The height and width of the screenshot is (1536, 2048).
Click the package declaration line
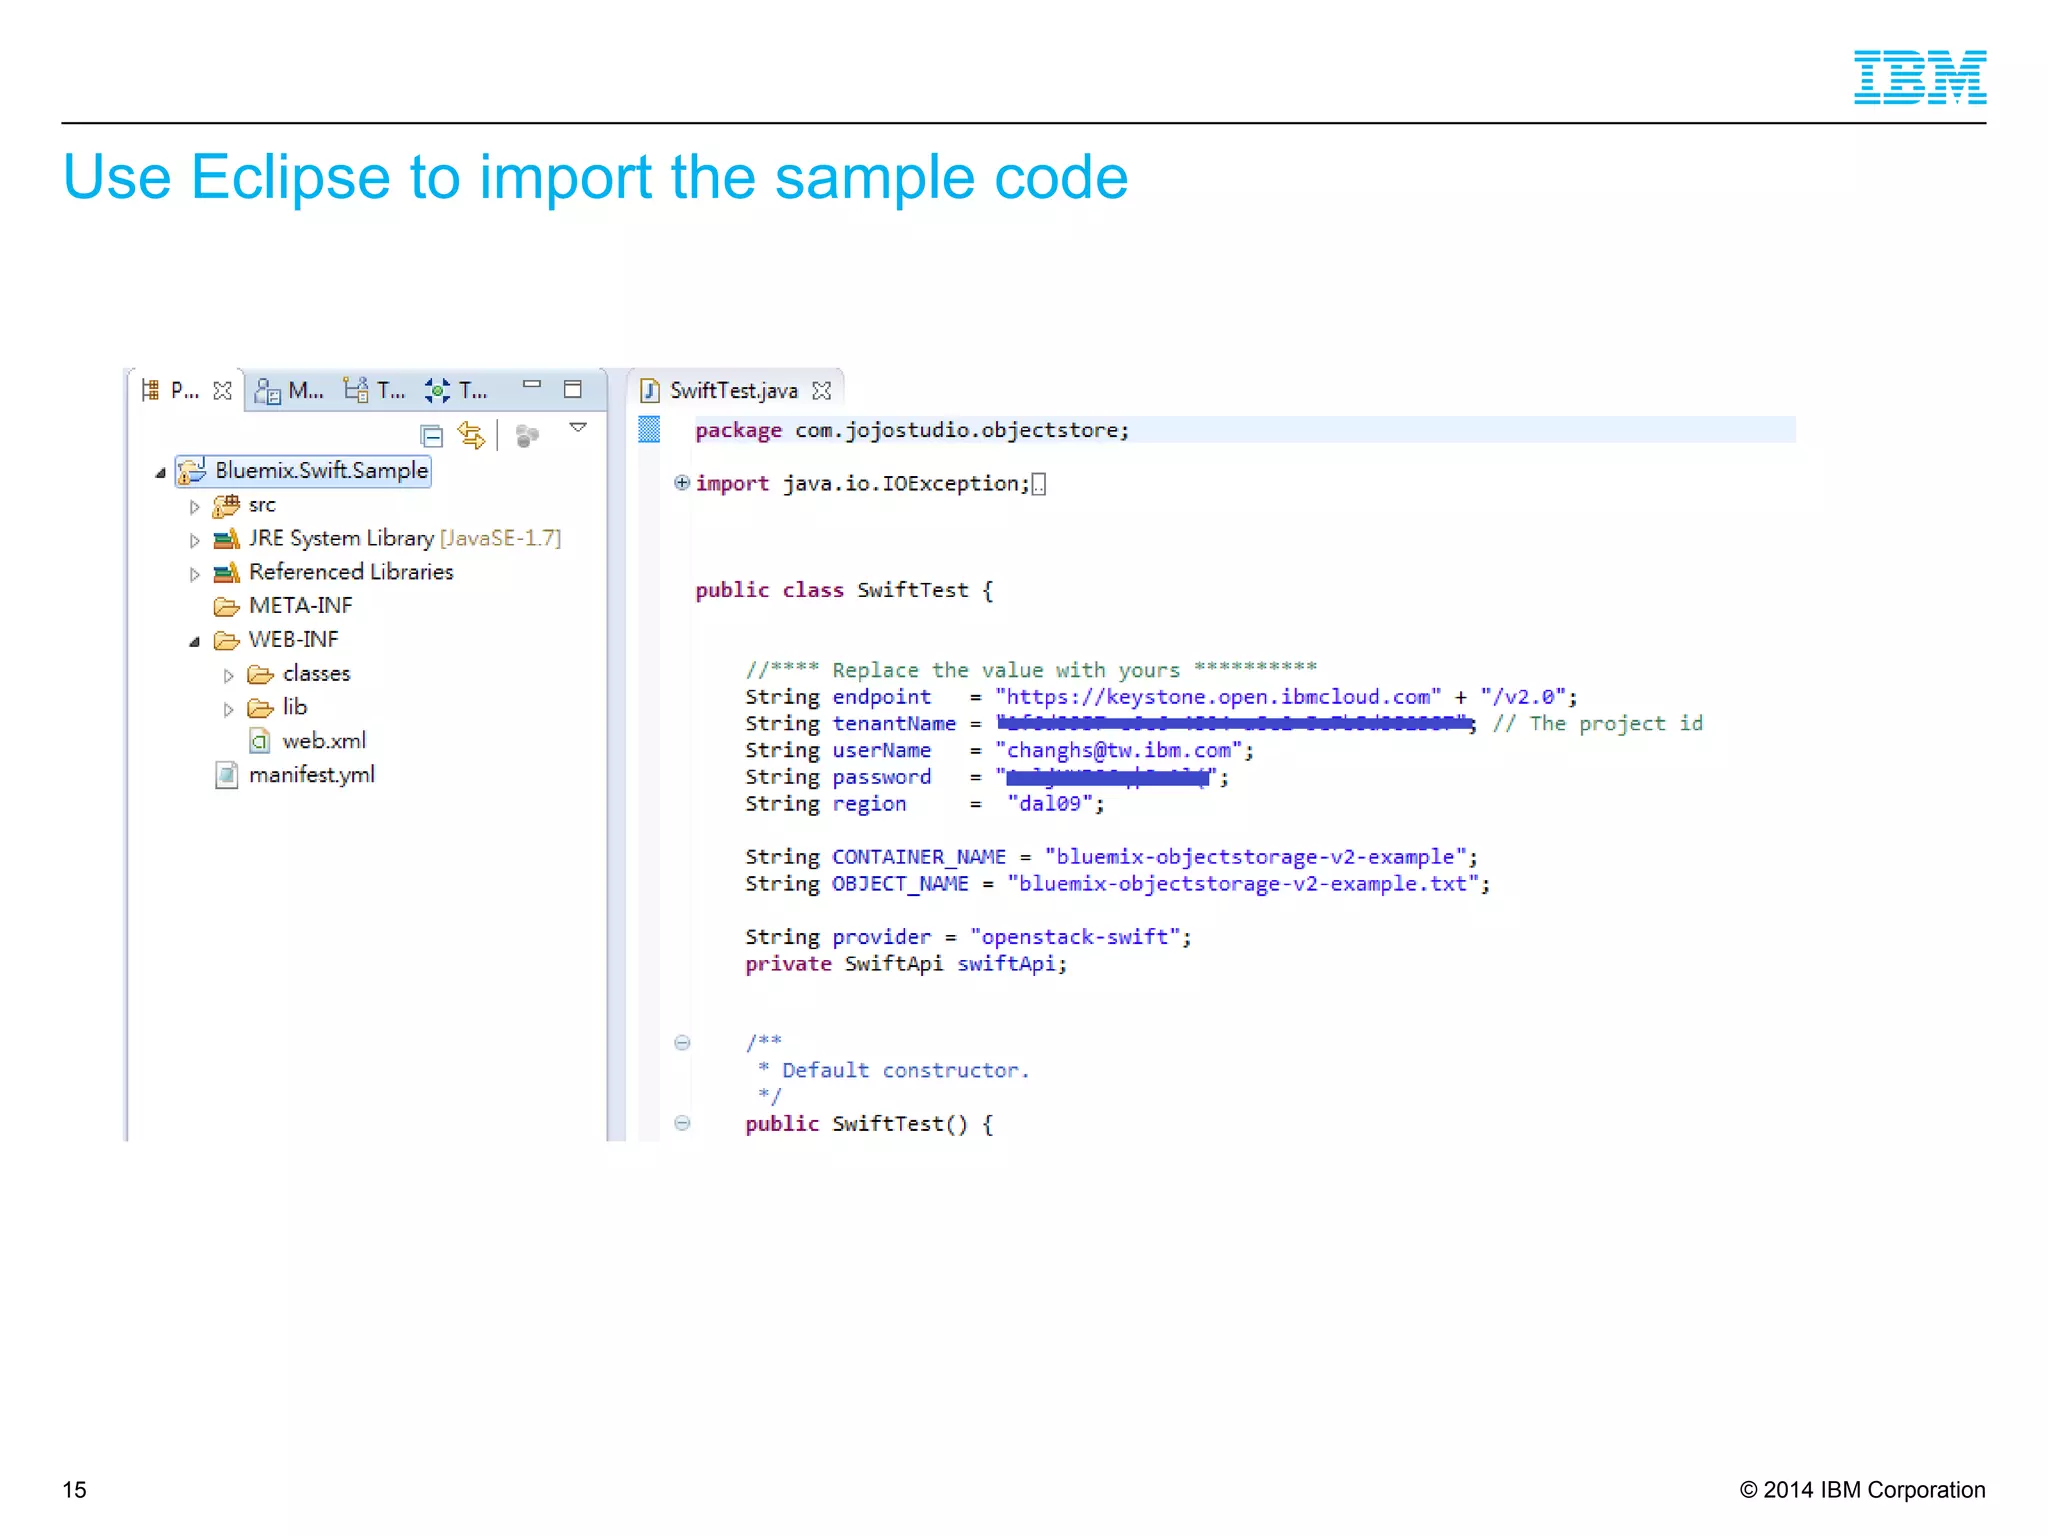point(912,430)
